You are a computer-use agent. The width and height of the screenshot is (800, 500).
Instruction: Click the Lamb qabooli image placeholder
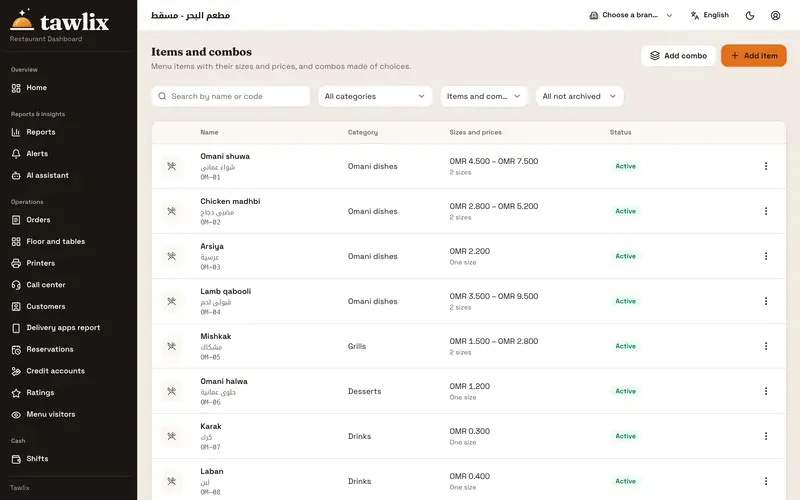(x=171, y=302)
